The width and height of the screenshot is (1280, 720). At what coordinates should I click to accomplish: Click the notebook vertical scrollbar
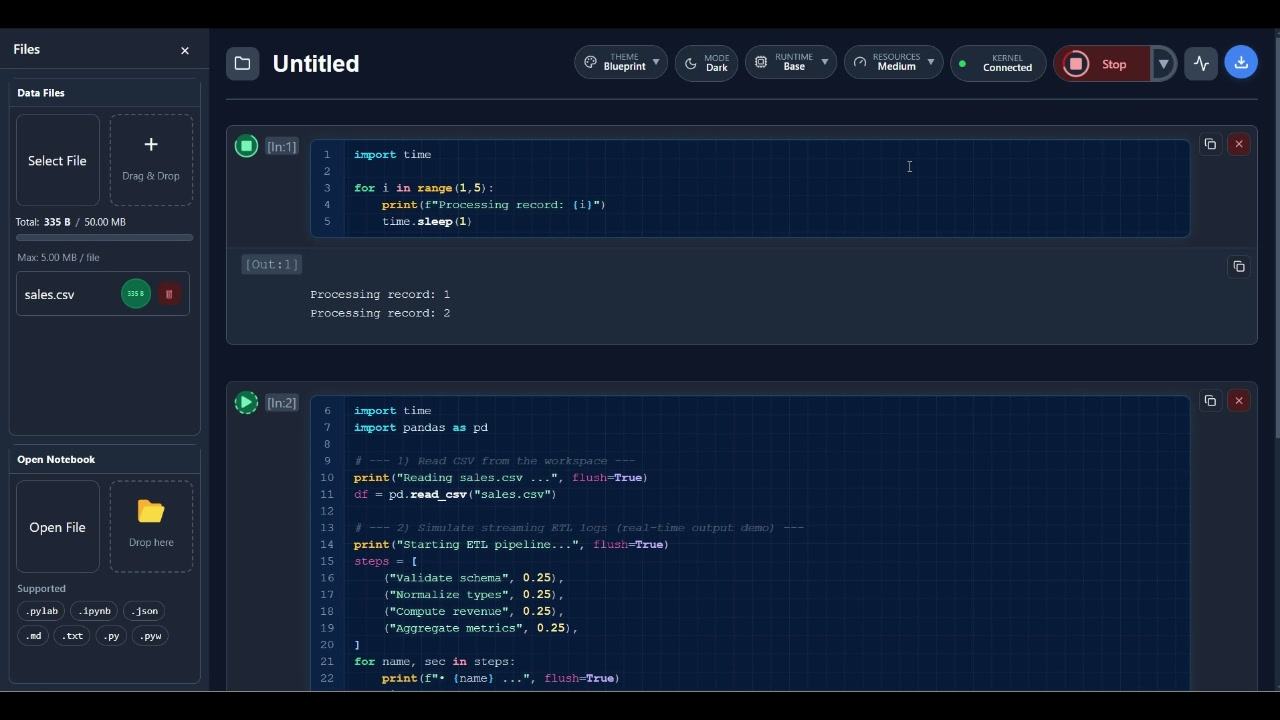point(1277,236)
